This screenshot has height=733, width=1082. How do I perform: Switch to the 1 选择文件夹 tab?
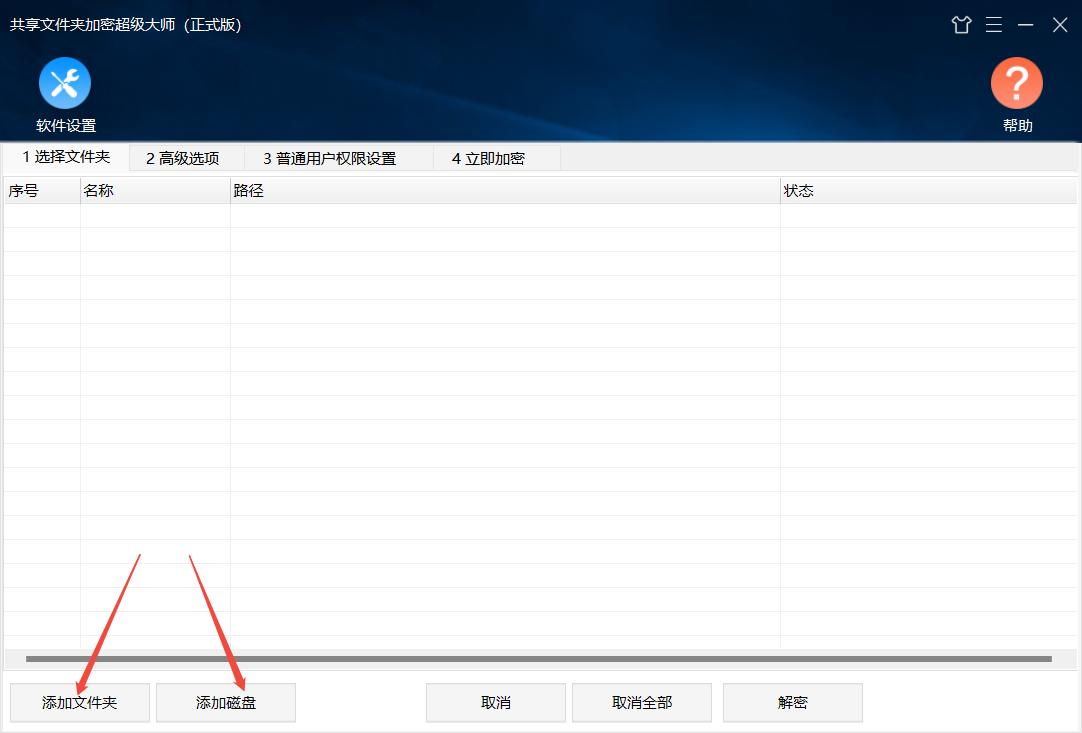[66, 157]
